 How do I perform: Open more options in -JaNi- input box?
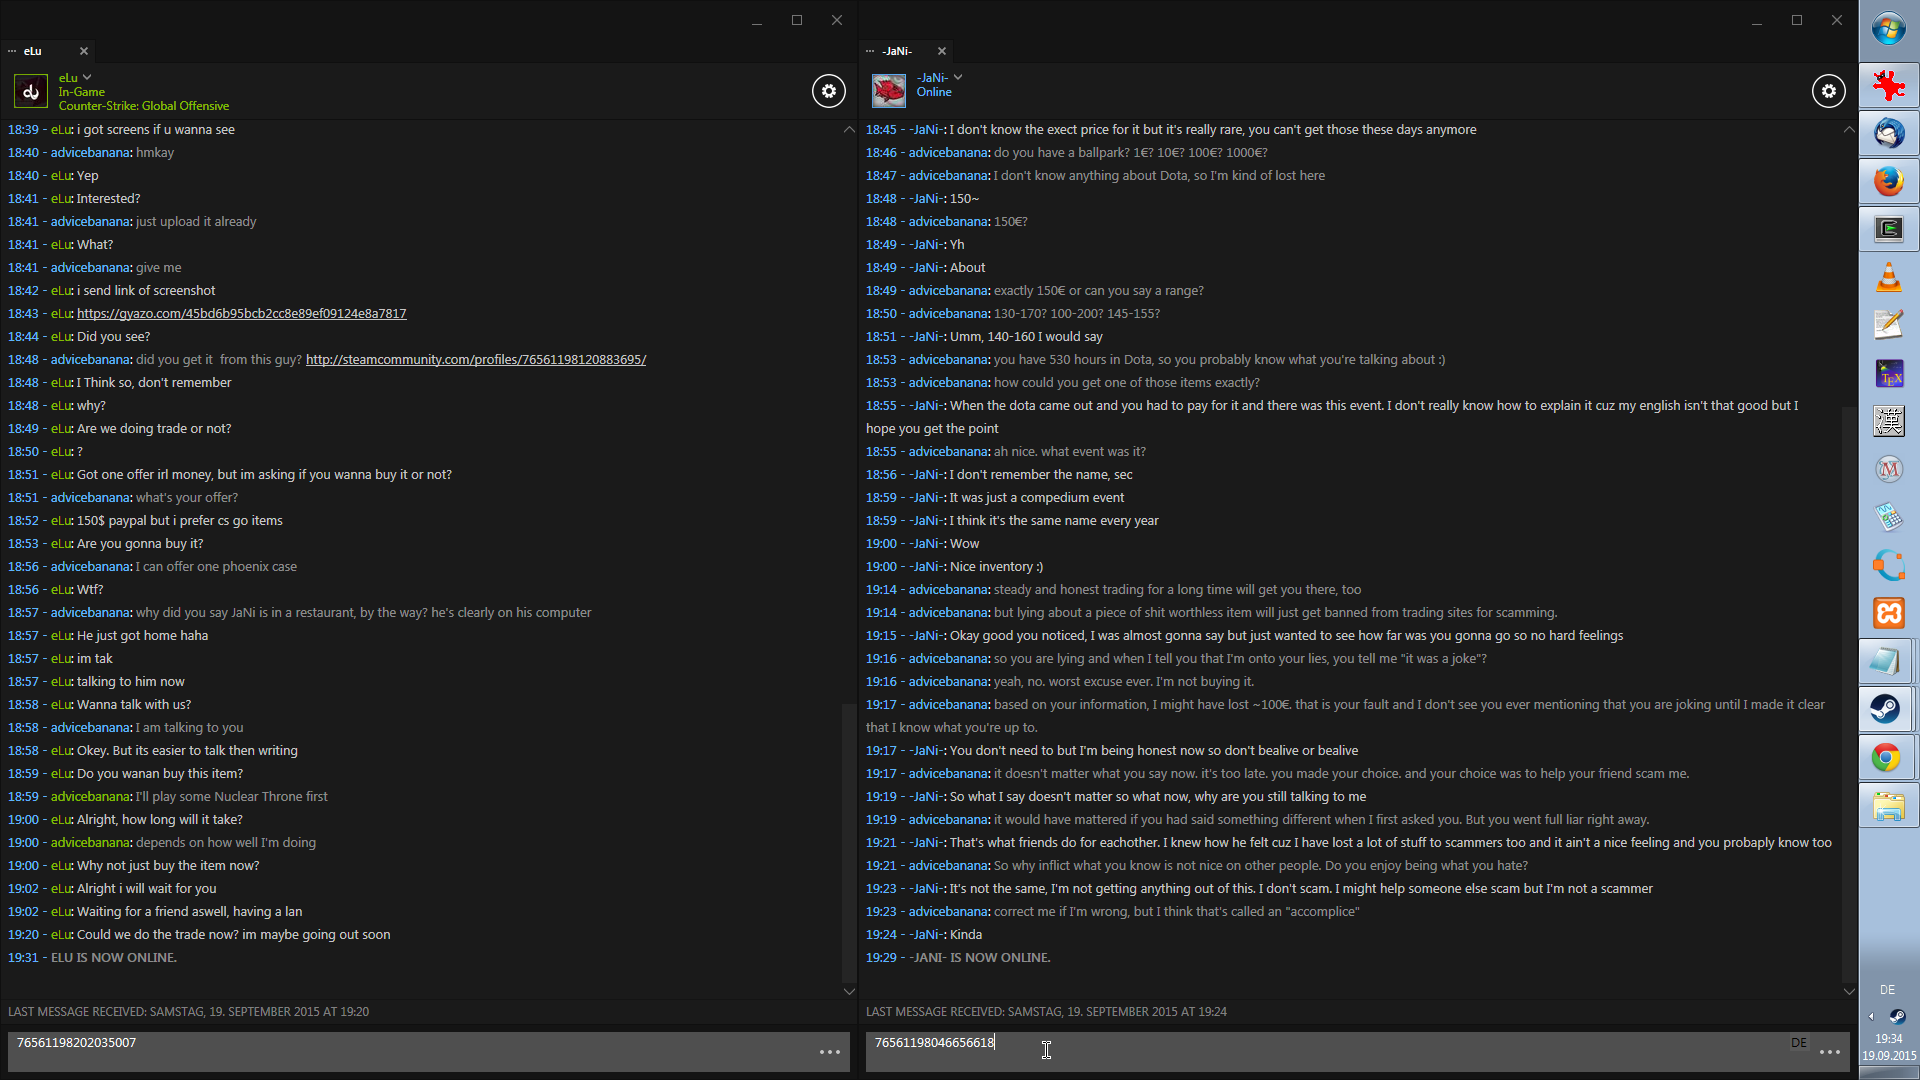[x=1829, y=1052]
